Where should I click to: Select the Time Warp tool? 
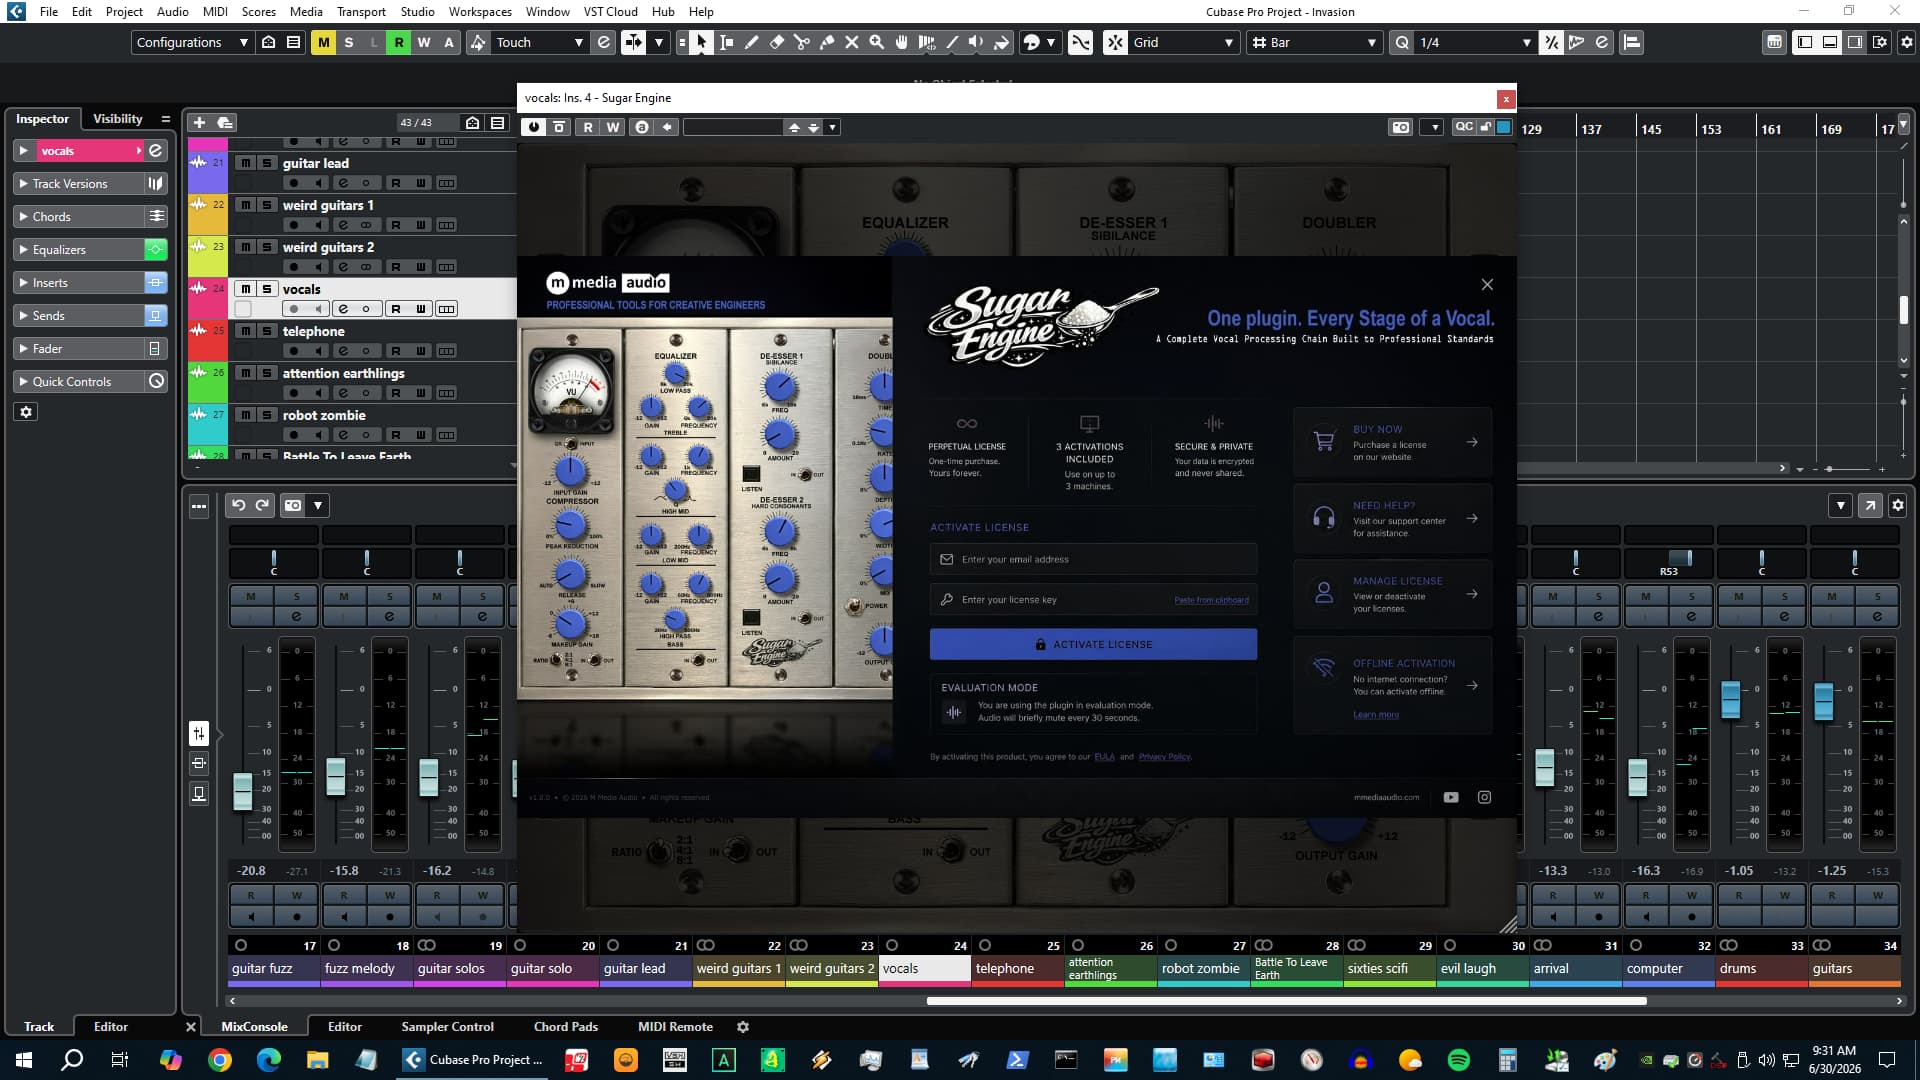coord(927,42)
